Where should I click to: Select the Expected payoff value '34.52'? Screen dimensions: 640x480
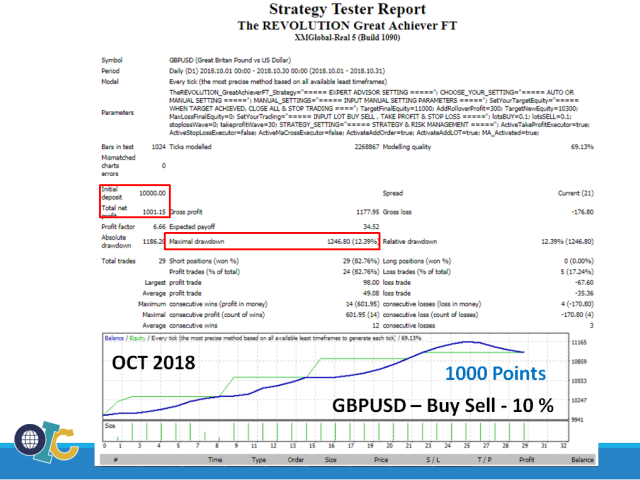click(x=371, y=227)
